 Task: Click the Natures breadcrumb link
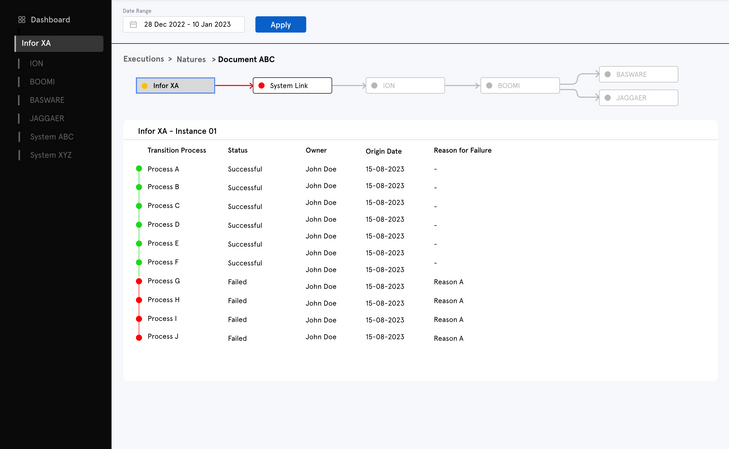coord(191,59)
